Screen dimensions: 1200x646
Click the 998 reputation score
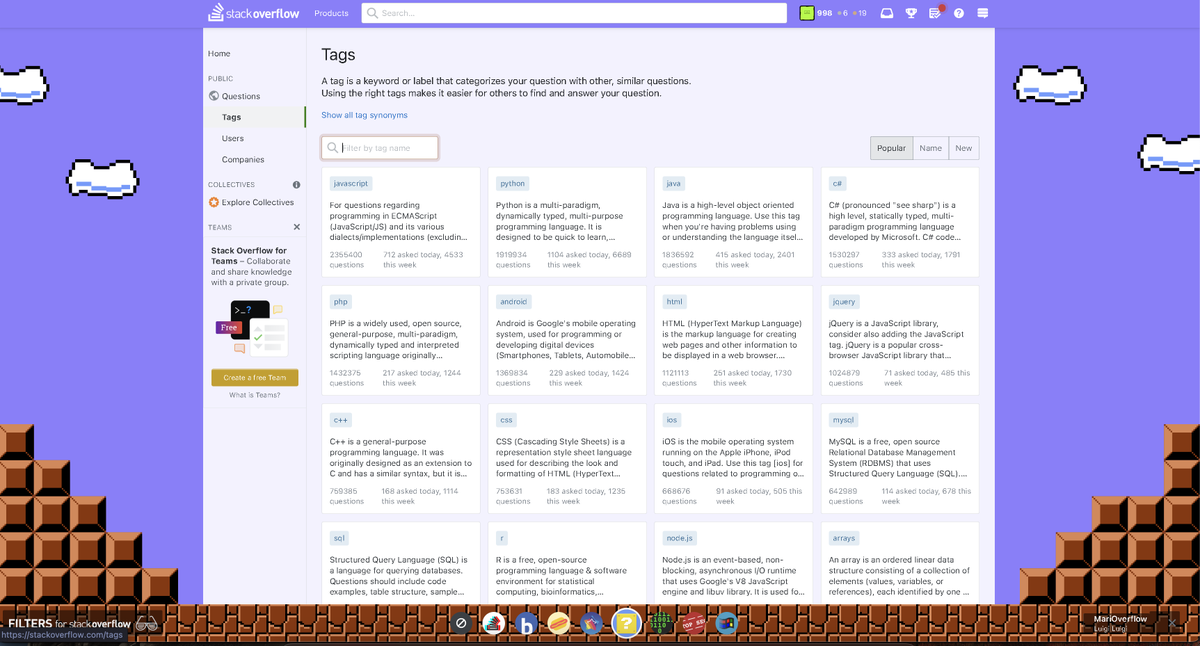tap(825, 13)
